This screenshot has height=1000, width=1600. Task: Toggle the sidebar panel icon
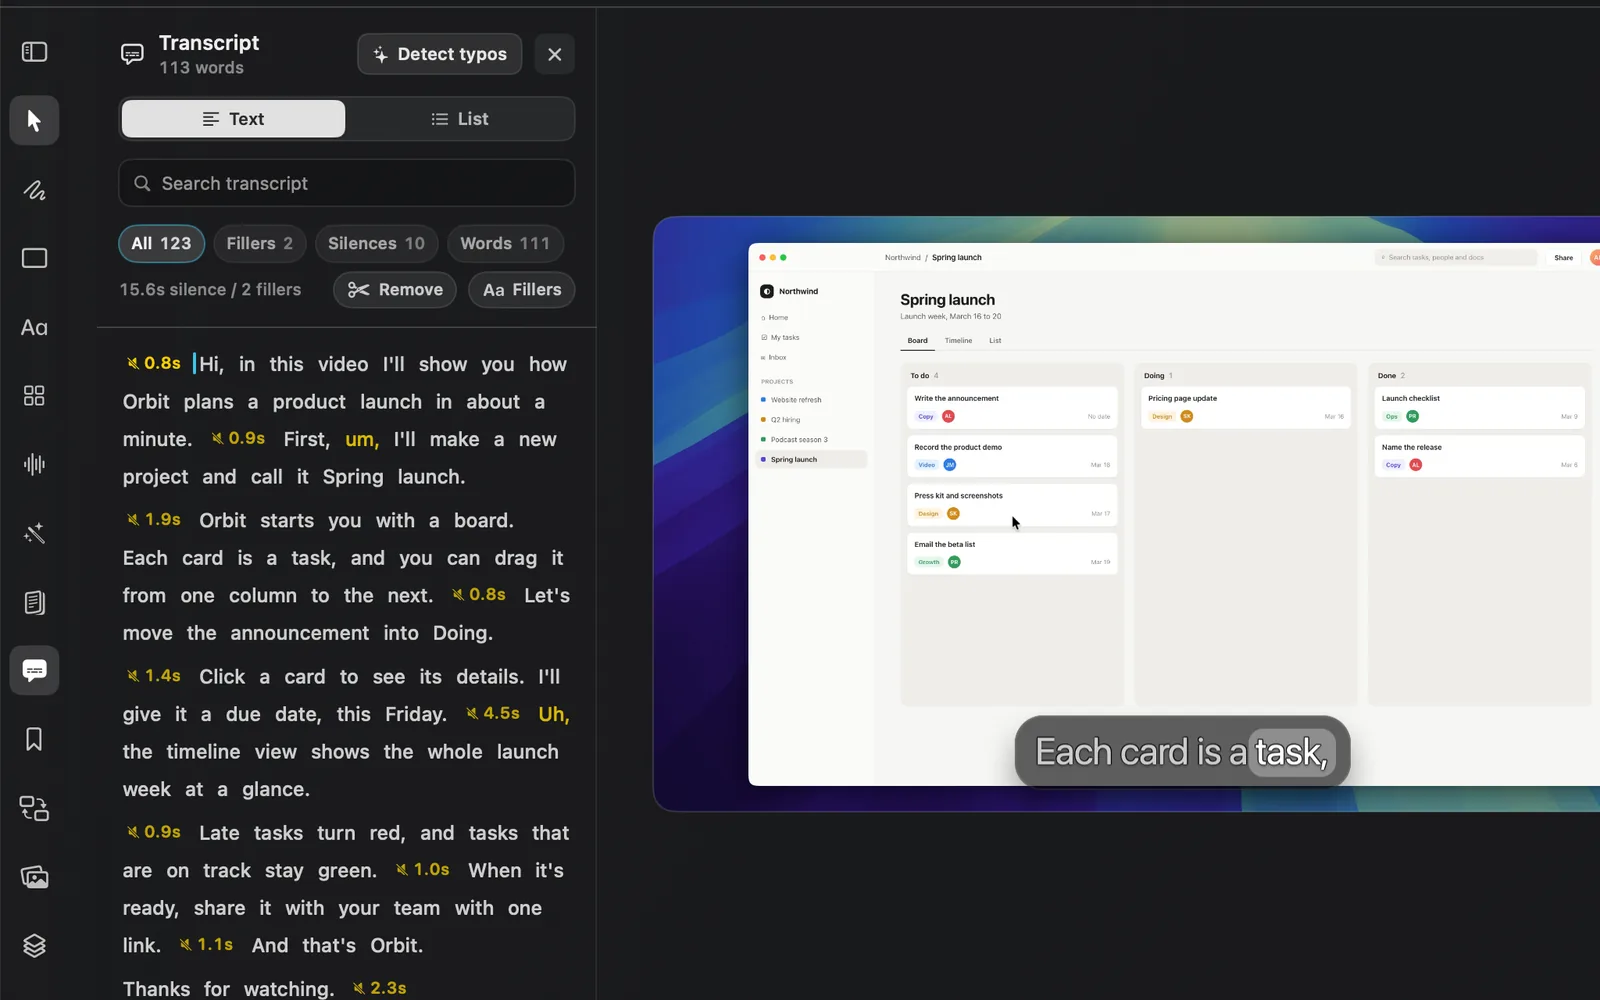34,52
